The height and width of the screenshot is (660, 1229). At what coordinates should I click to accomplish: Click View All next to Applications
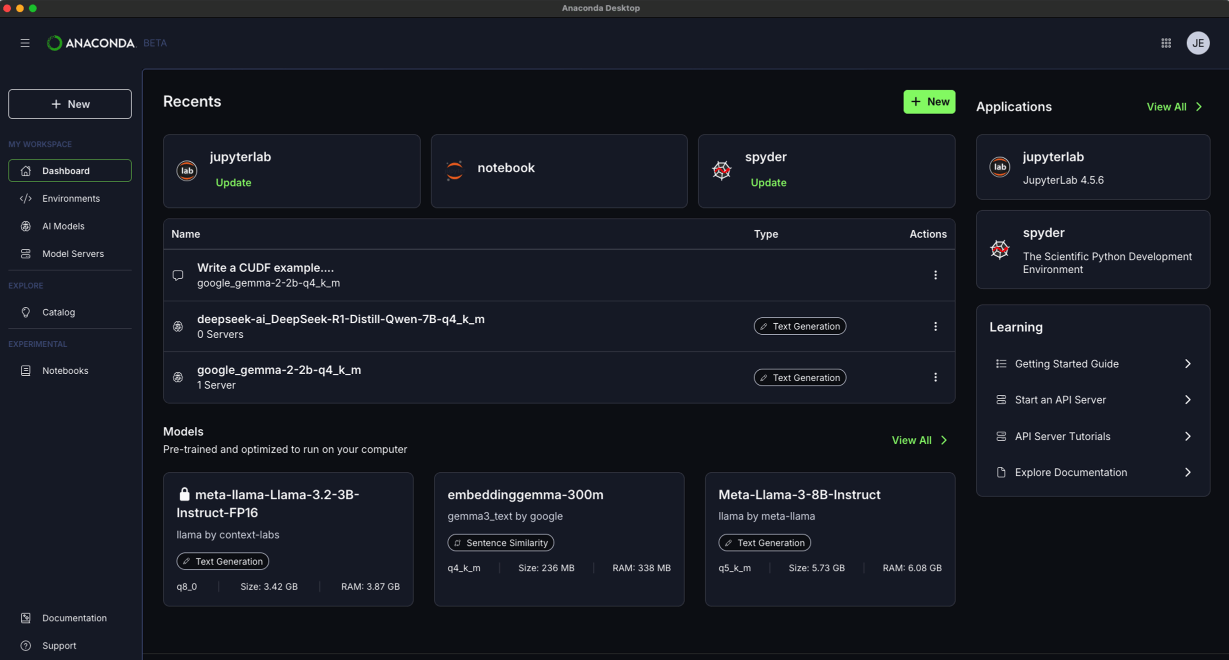click(1174, 107)
